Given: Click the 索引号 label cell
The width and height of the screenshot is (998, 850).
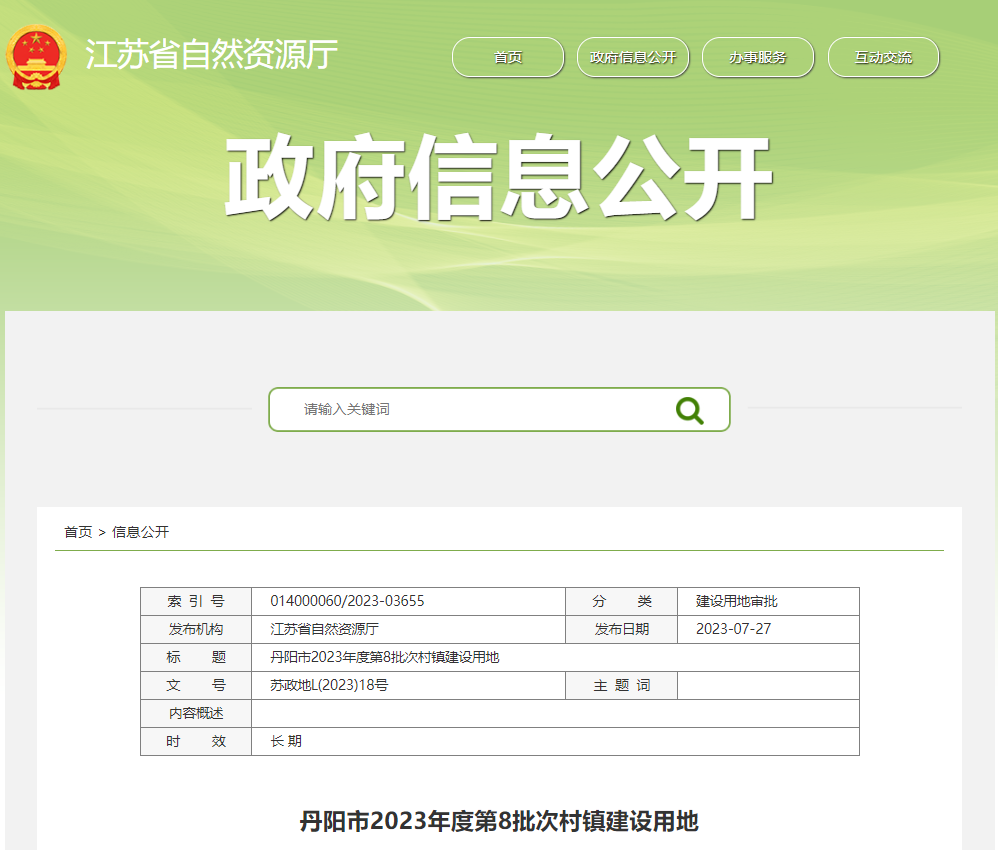Looking at the screenshot, I should point(196,601).
